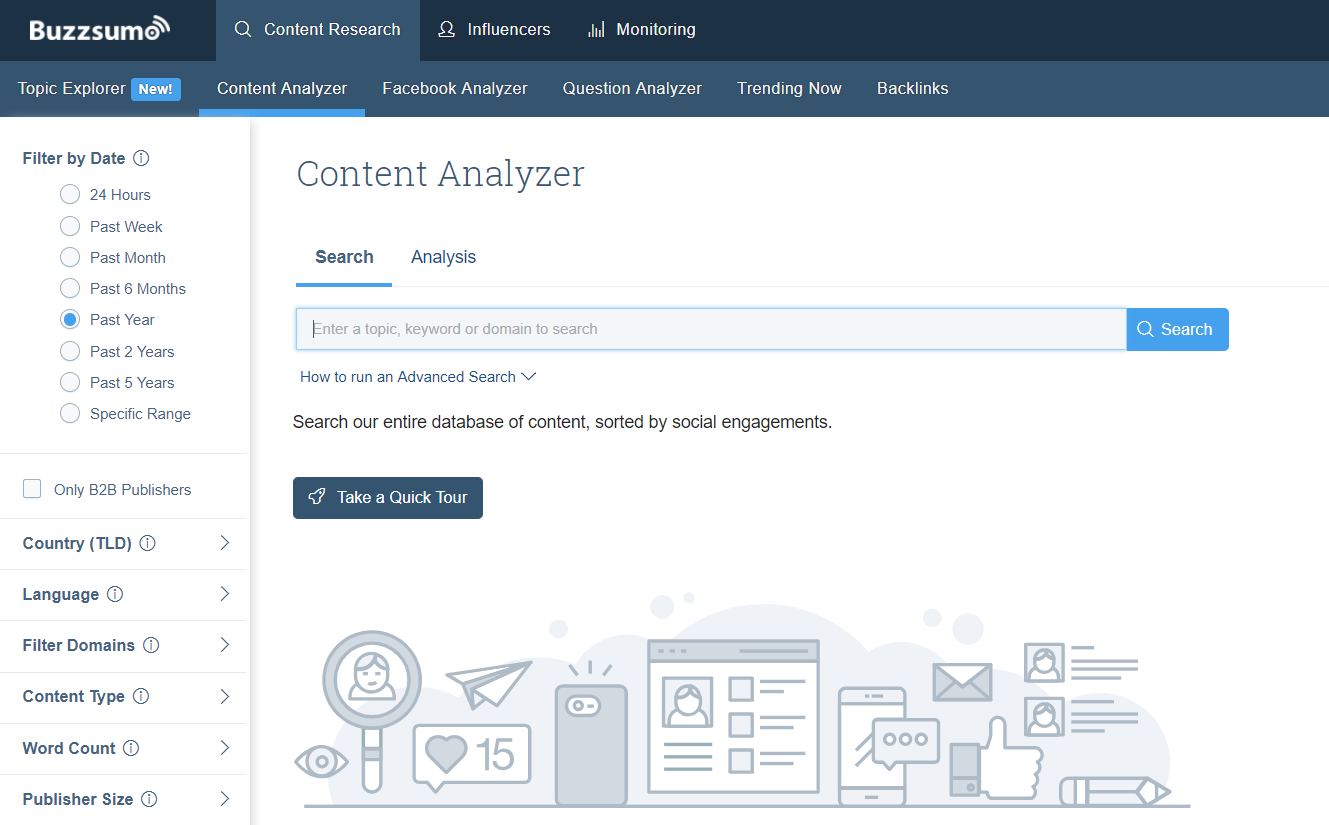Go to Topic Explorer
The width and height of the screenshot is (1329, 825).
pos(72,88)
